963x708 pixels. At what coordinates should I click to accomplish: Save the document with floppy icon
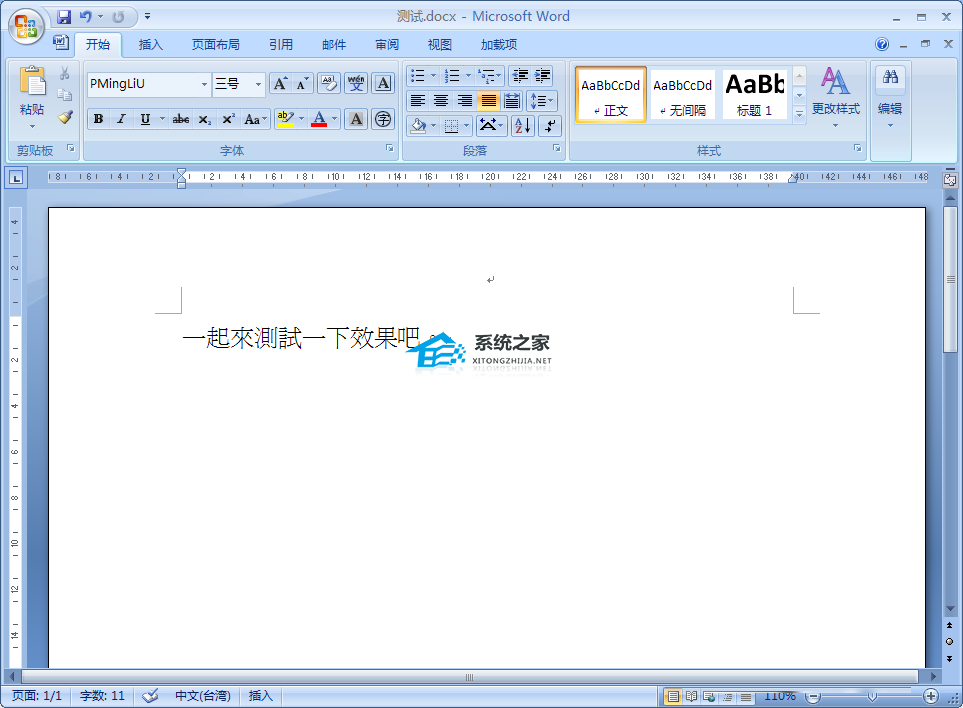pyautogui.click(x=64, y=17)
